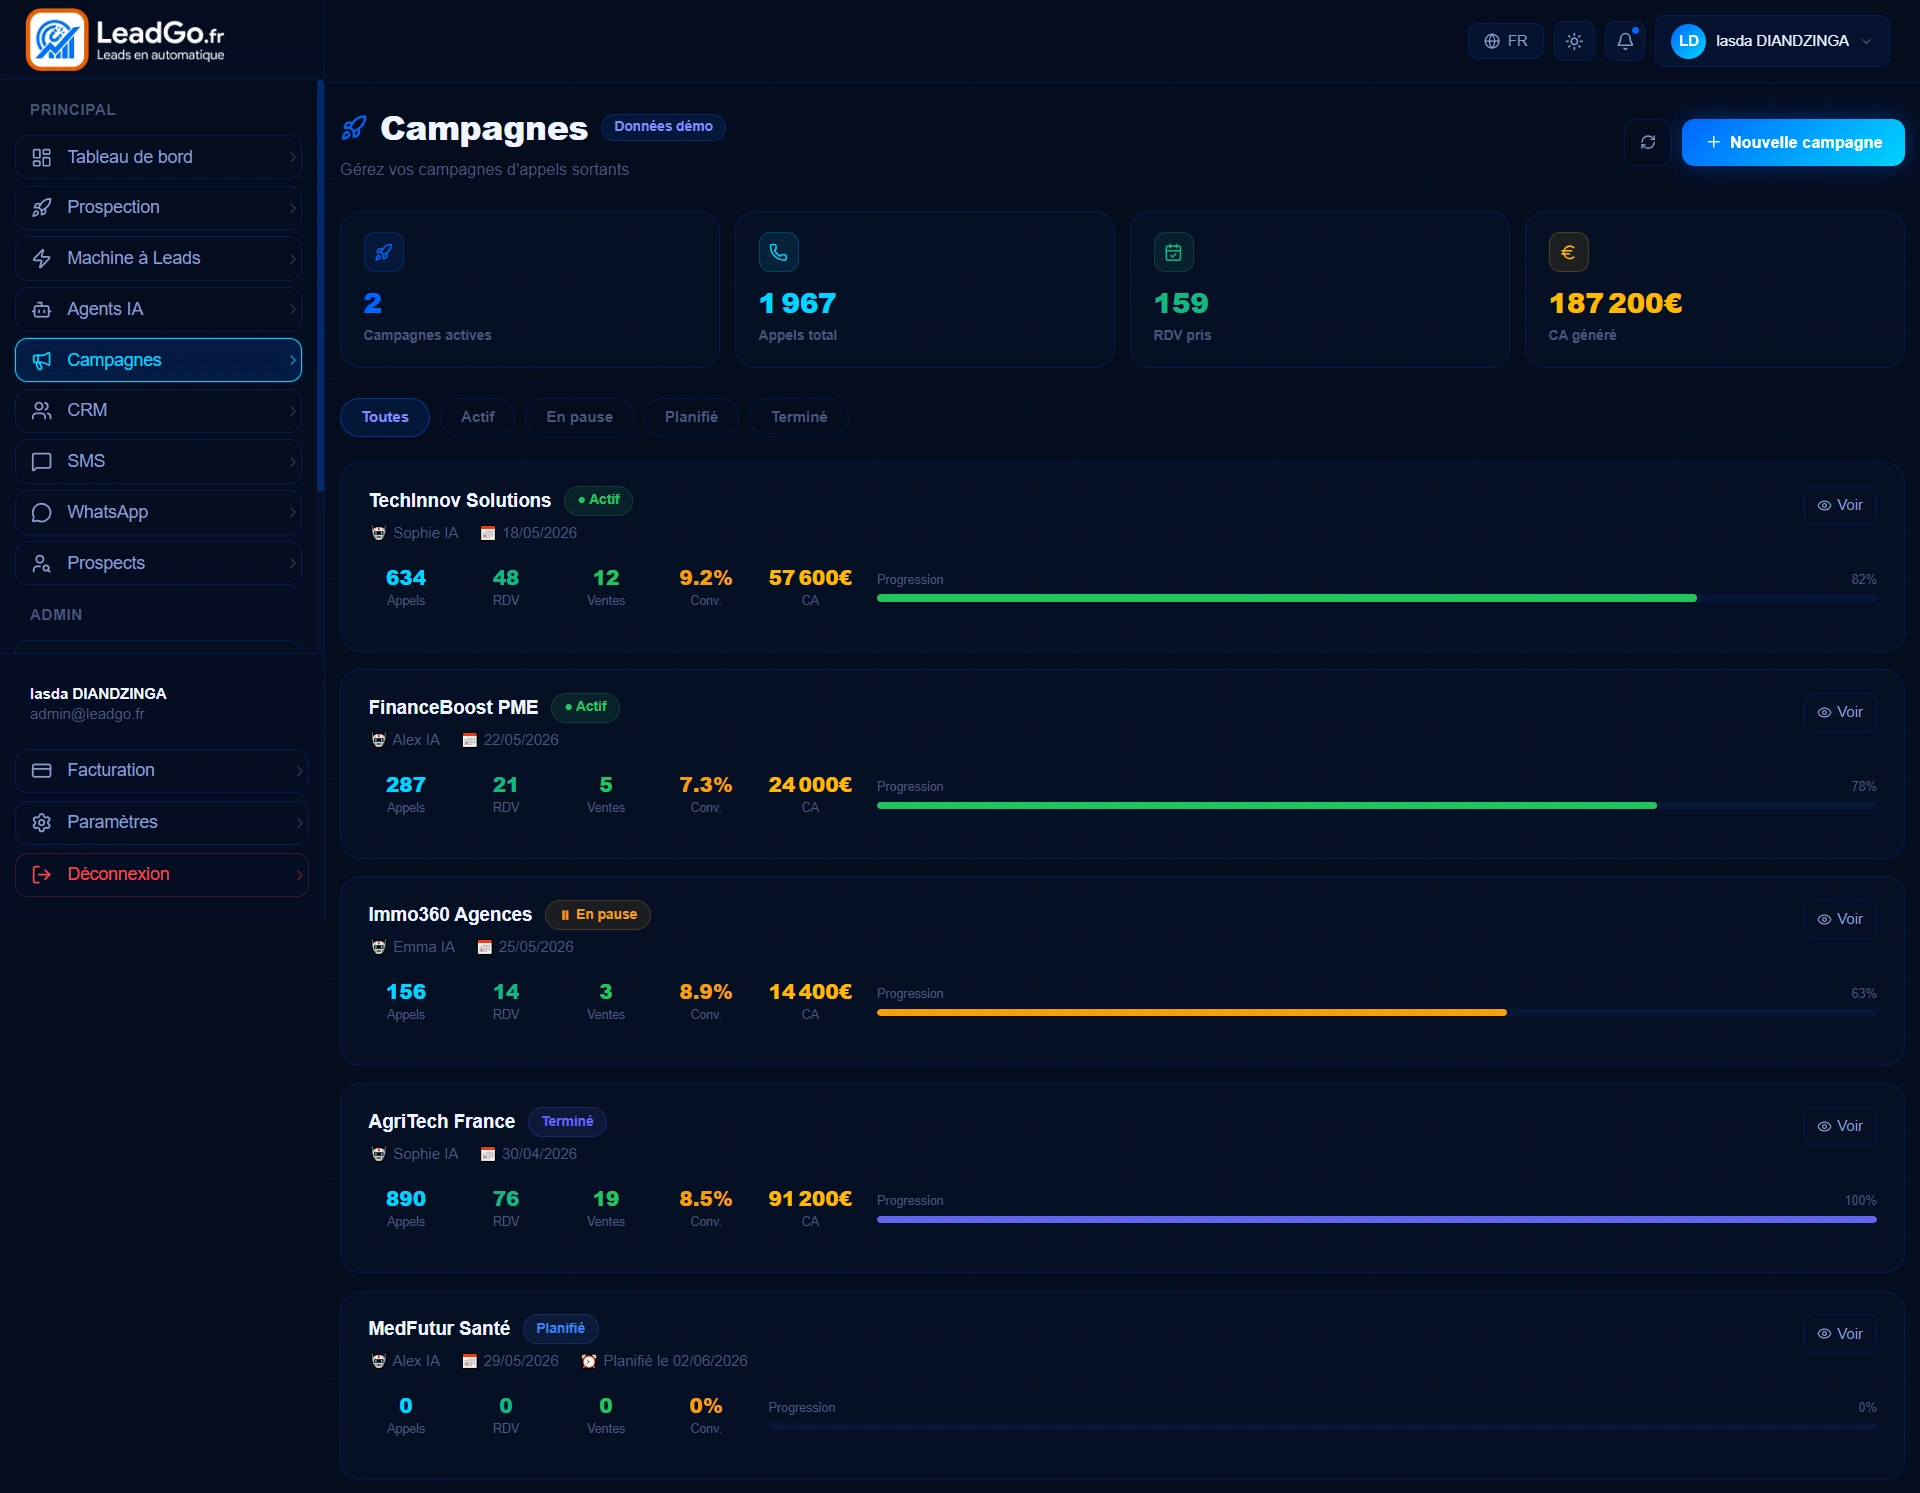The width and height of the screenshot is (1920, 1493).
Task: Click the Machine à Leads lightning icon
Action: [42, 259]
